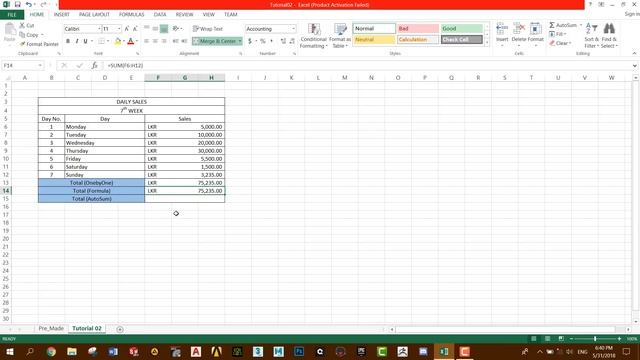
Task: Toggle Bold formatting
Action: [68, 41]
